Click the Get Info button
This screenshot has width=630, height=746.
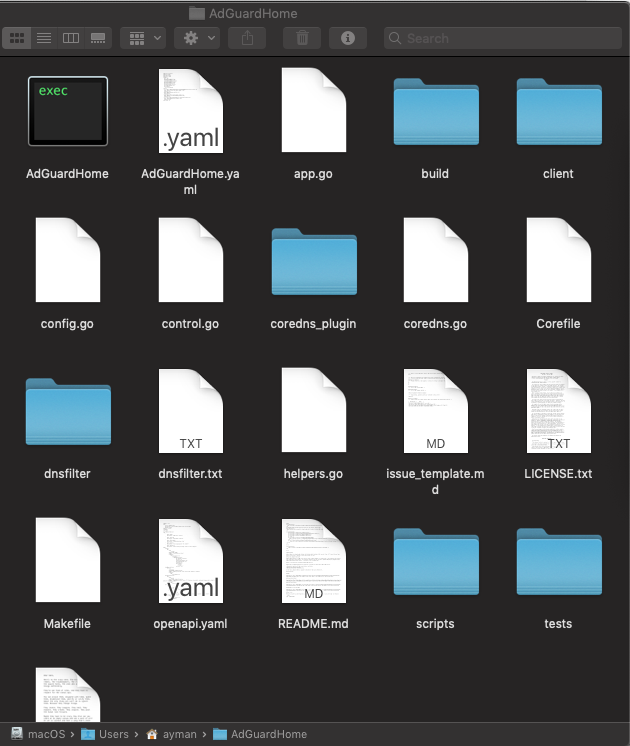pyautogui.click(x=348, y=38)
